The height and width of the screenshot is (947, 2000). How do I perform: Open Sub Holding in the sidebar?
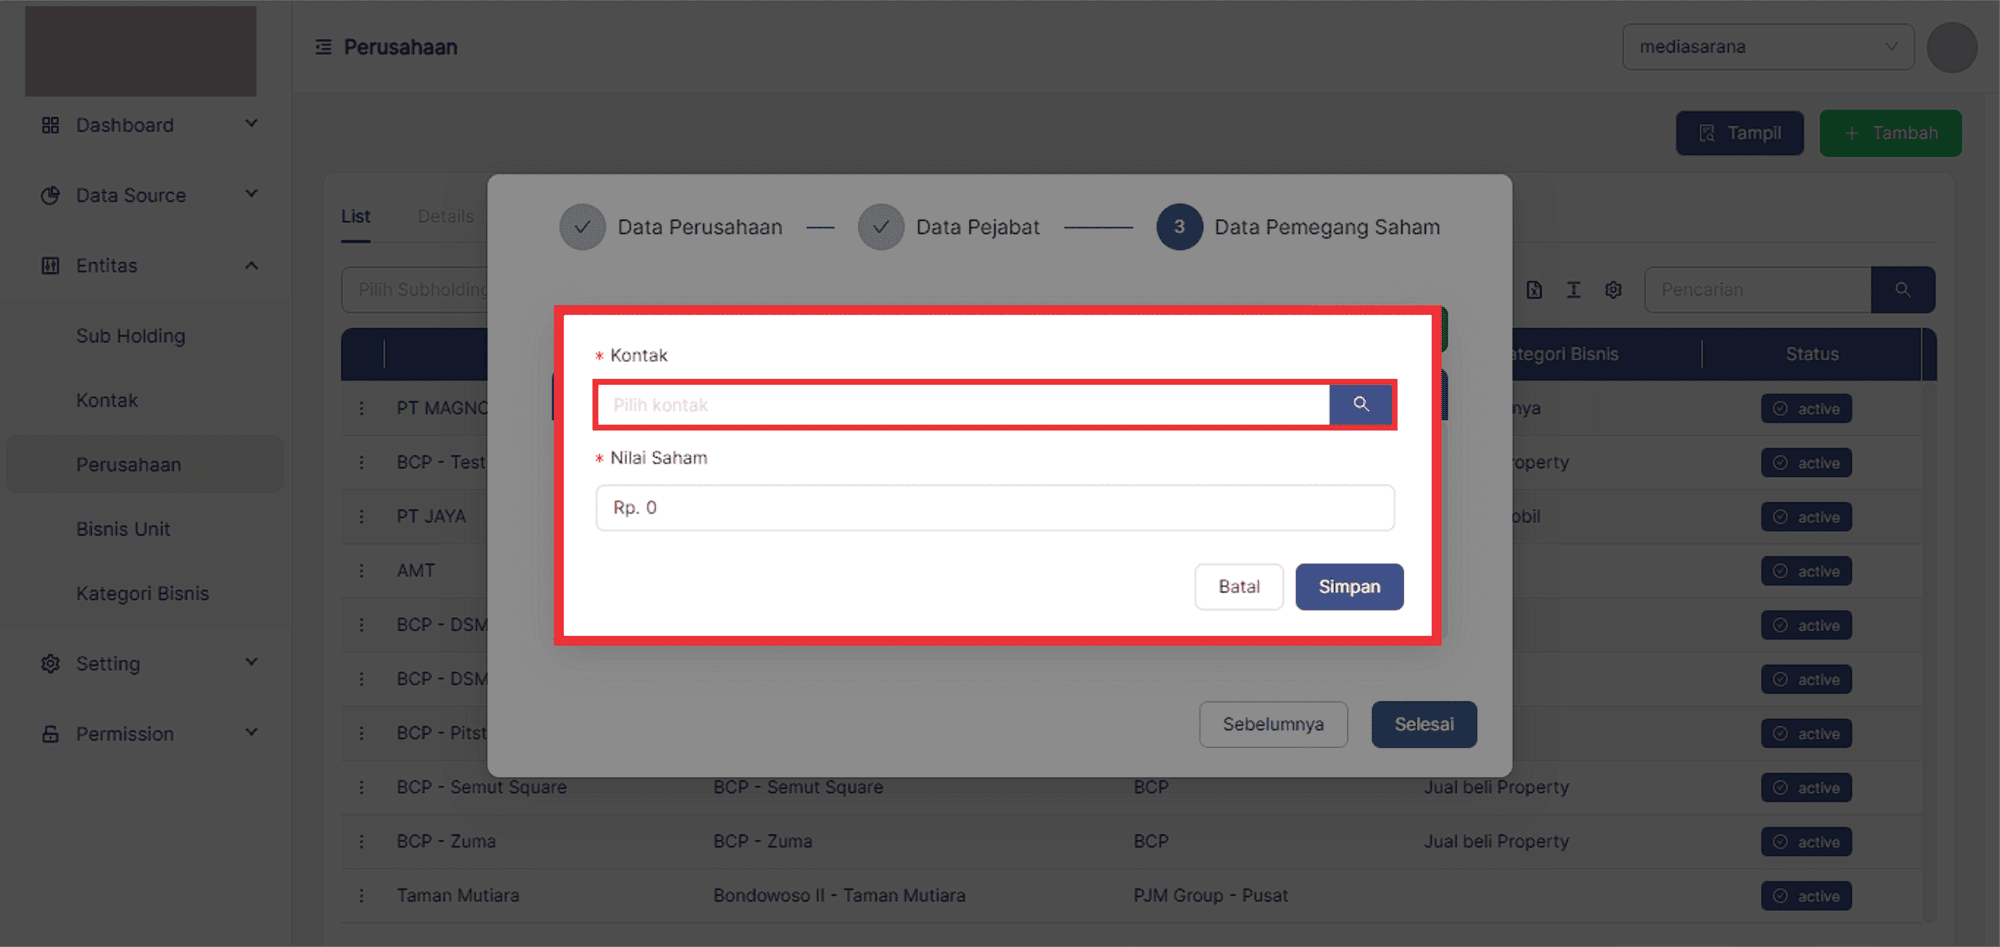pyautogui.click(x=131, y=336)
